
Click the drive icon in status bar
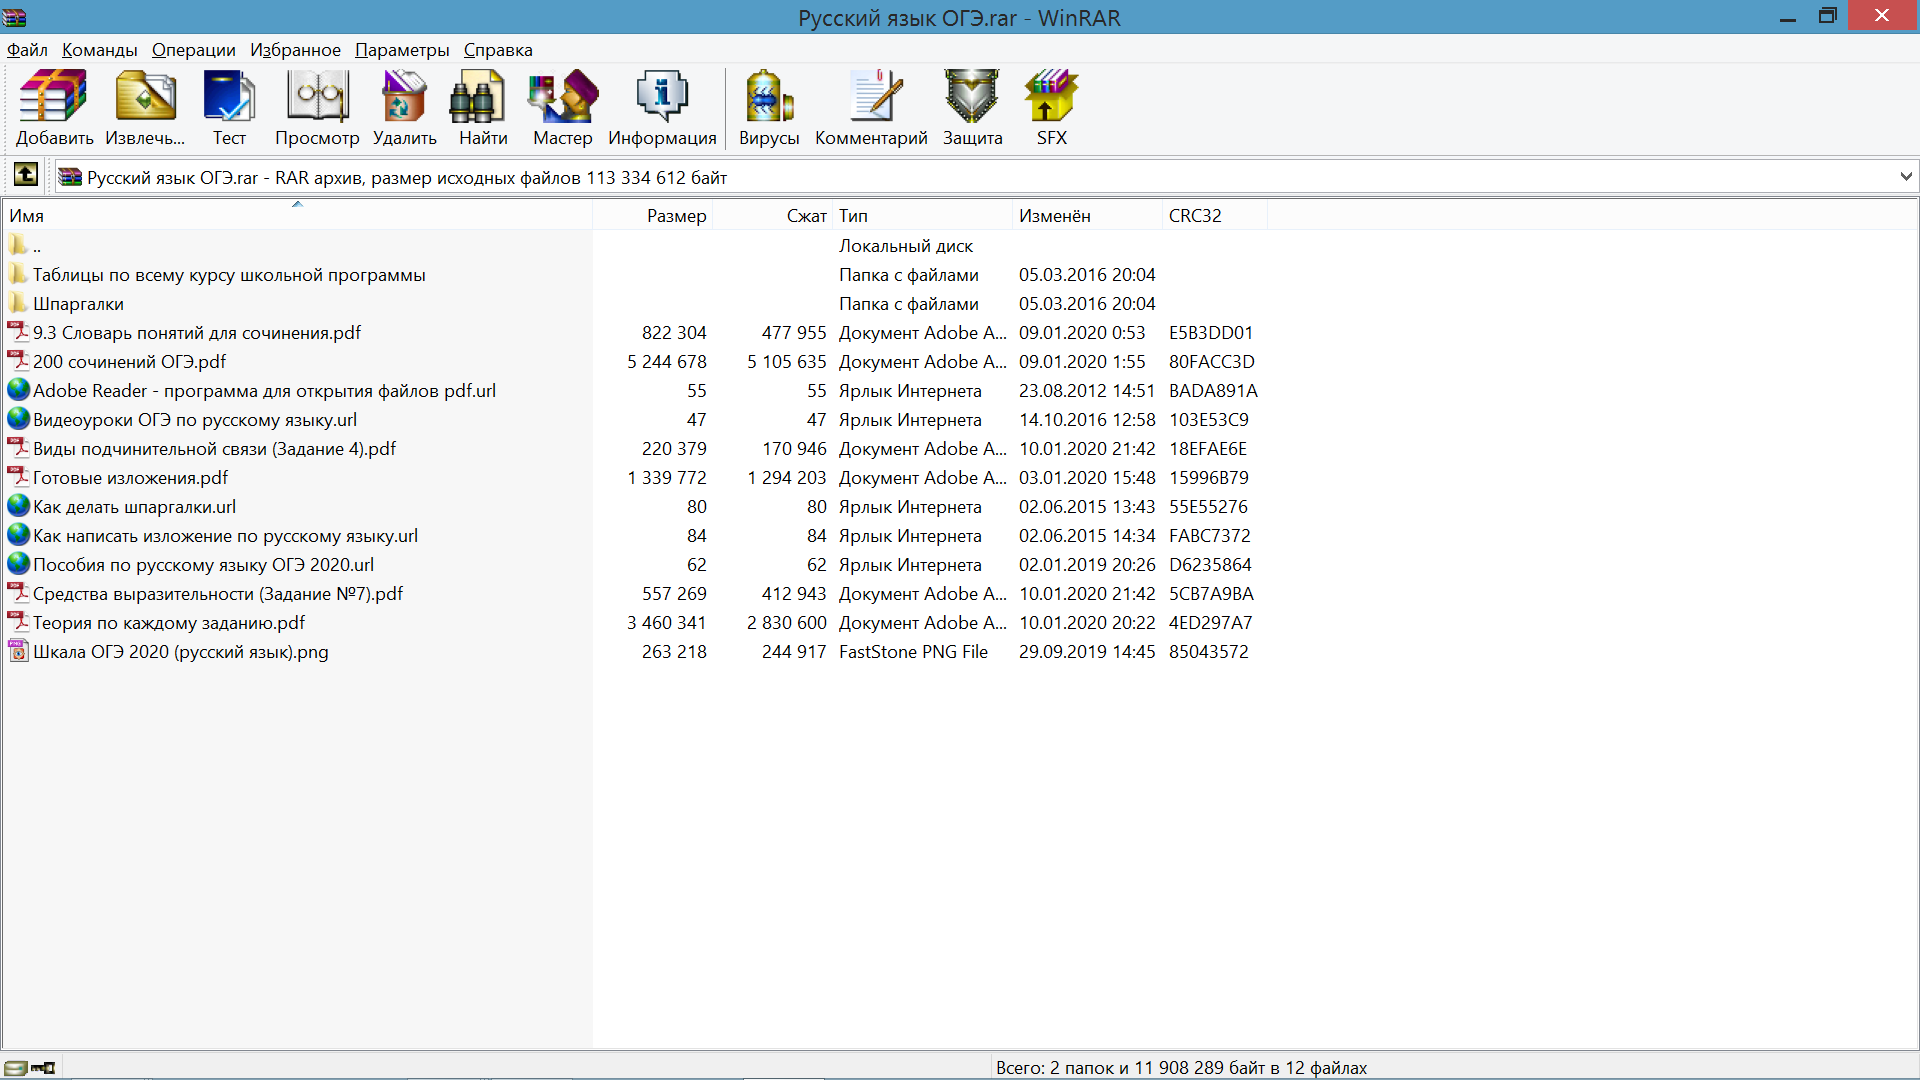click(15, 1068)
